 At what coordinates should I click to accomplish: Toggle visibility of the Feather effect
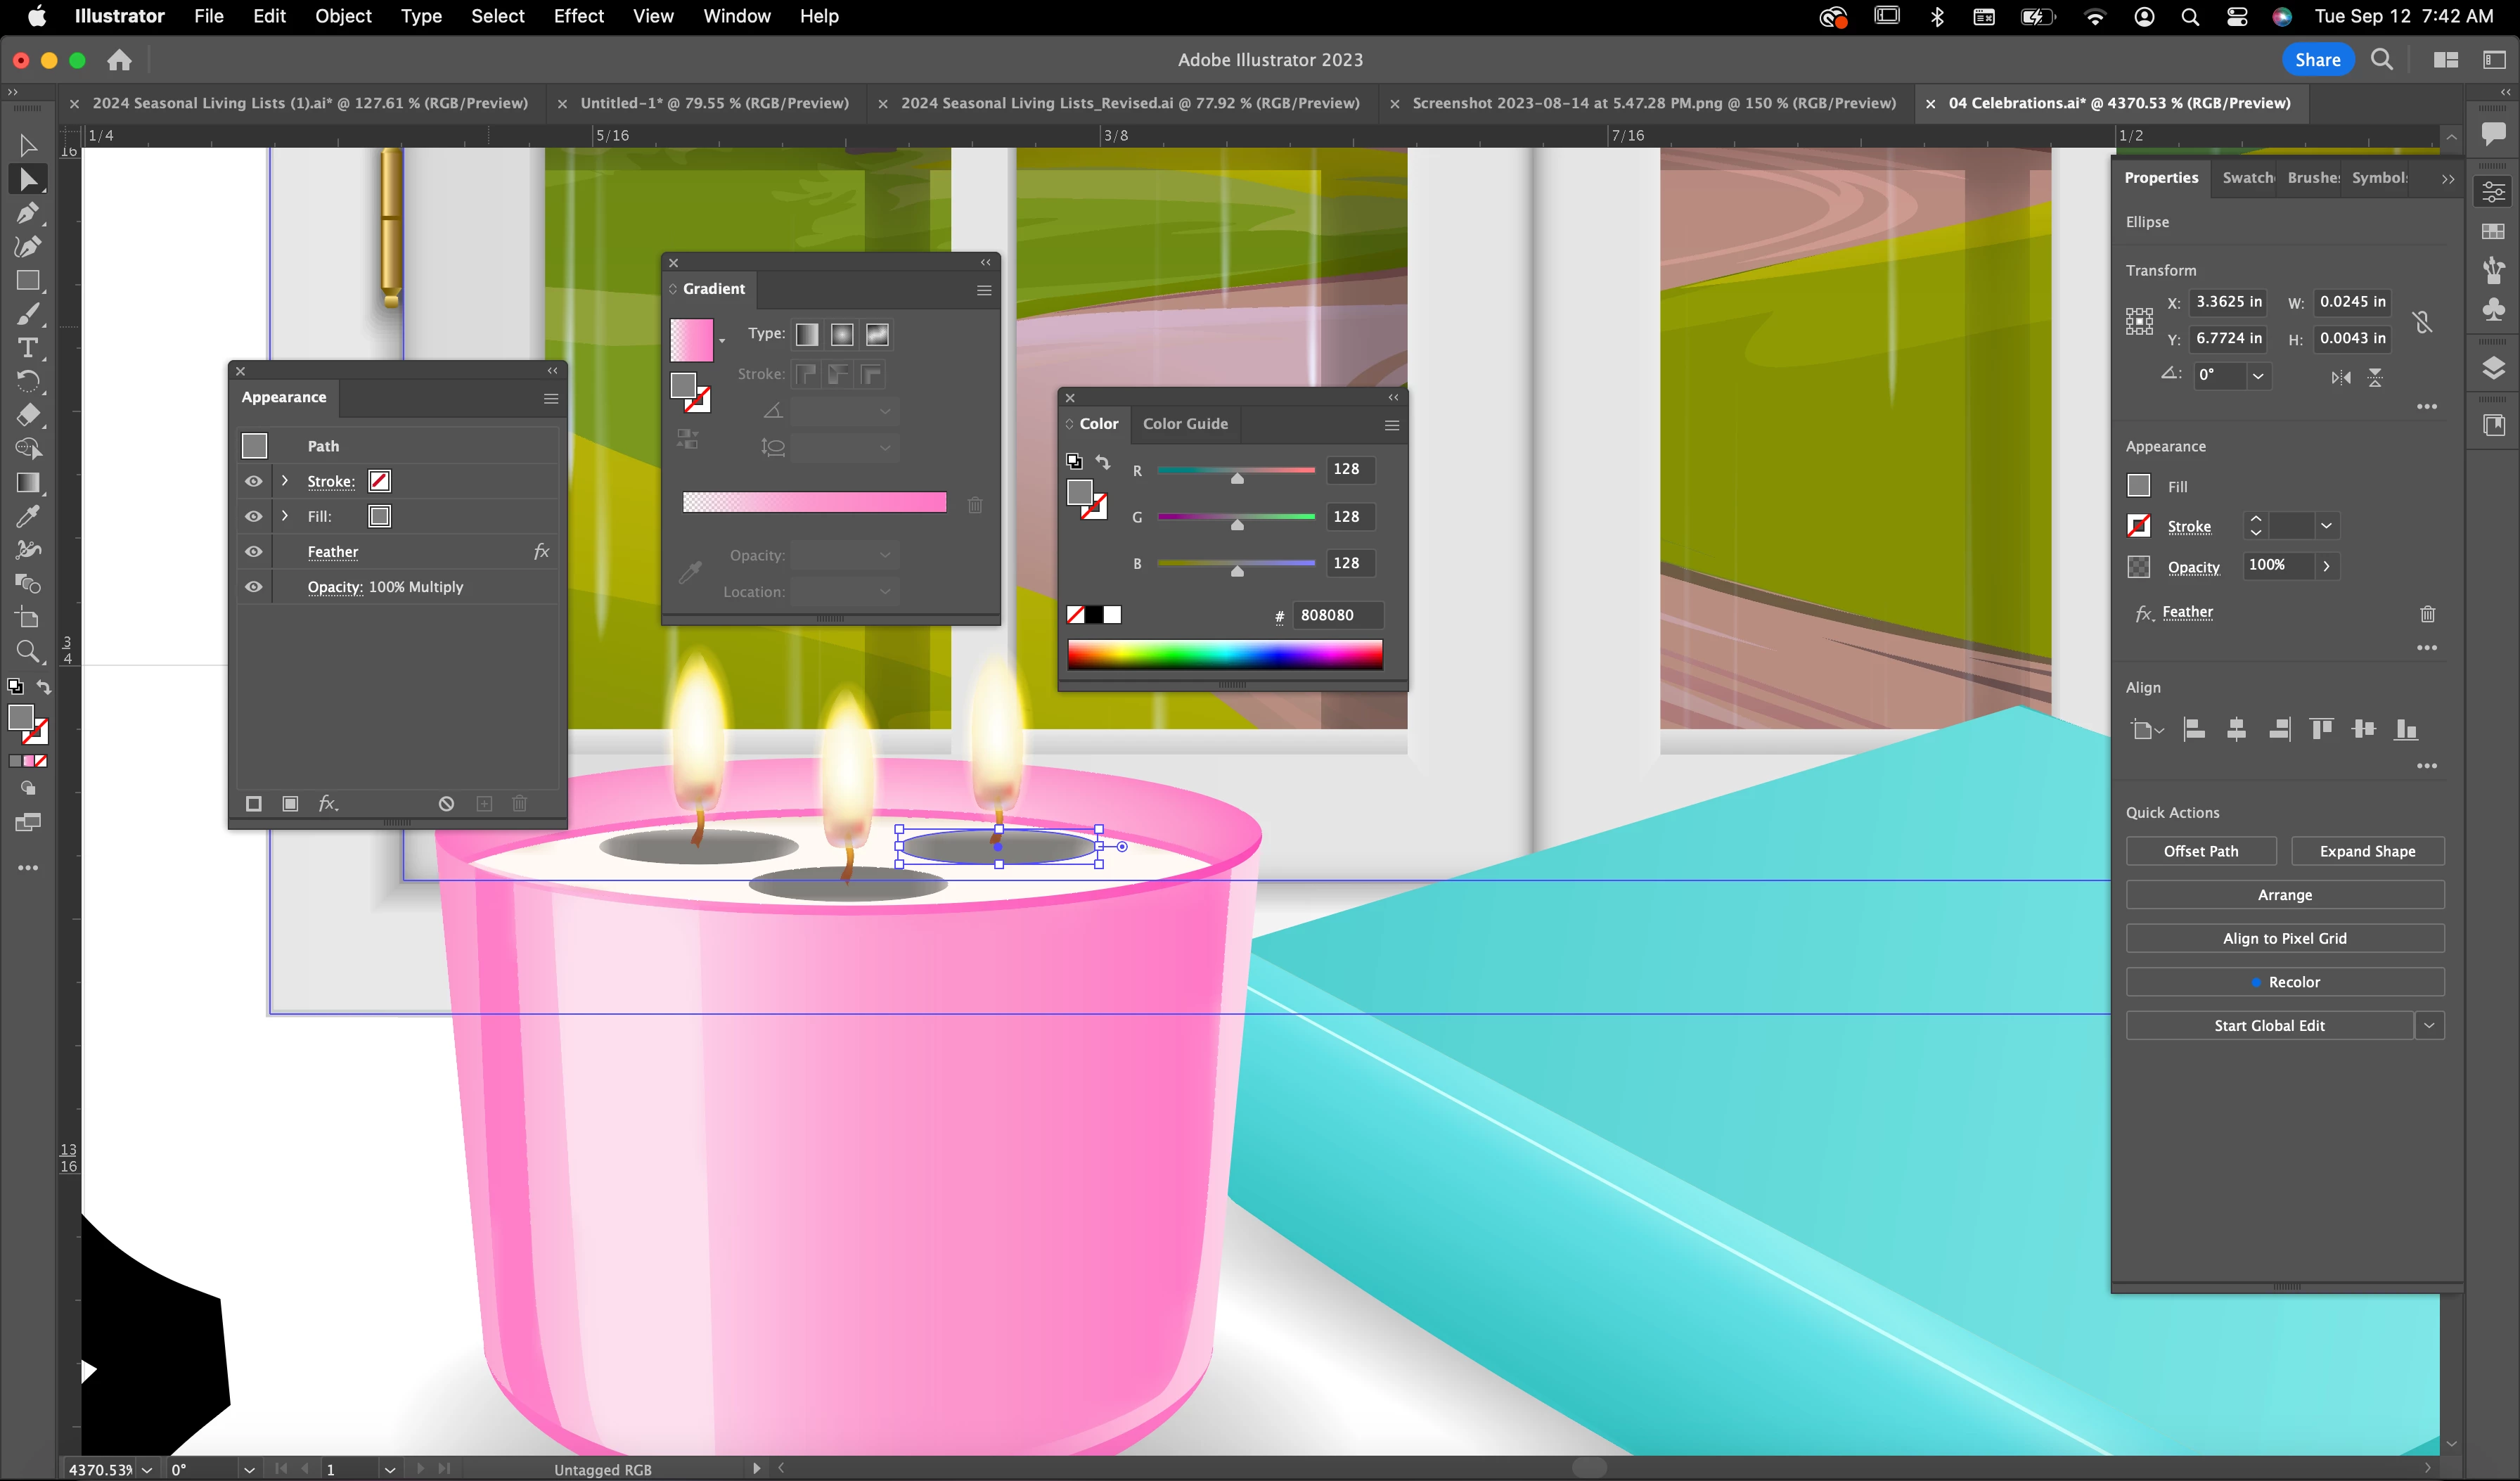coord(254,552)
